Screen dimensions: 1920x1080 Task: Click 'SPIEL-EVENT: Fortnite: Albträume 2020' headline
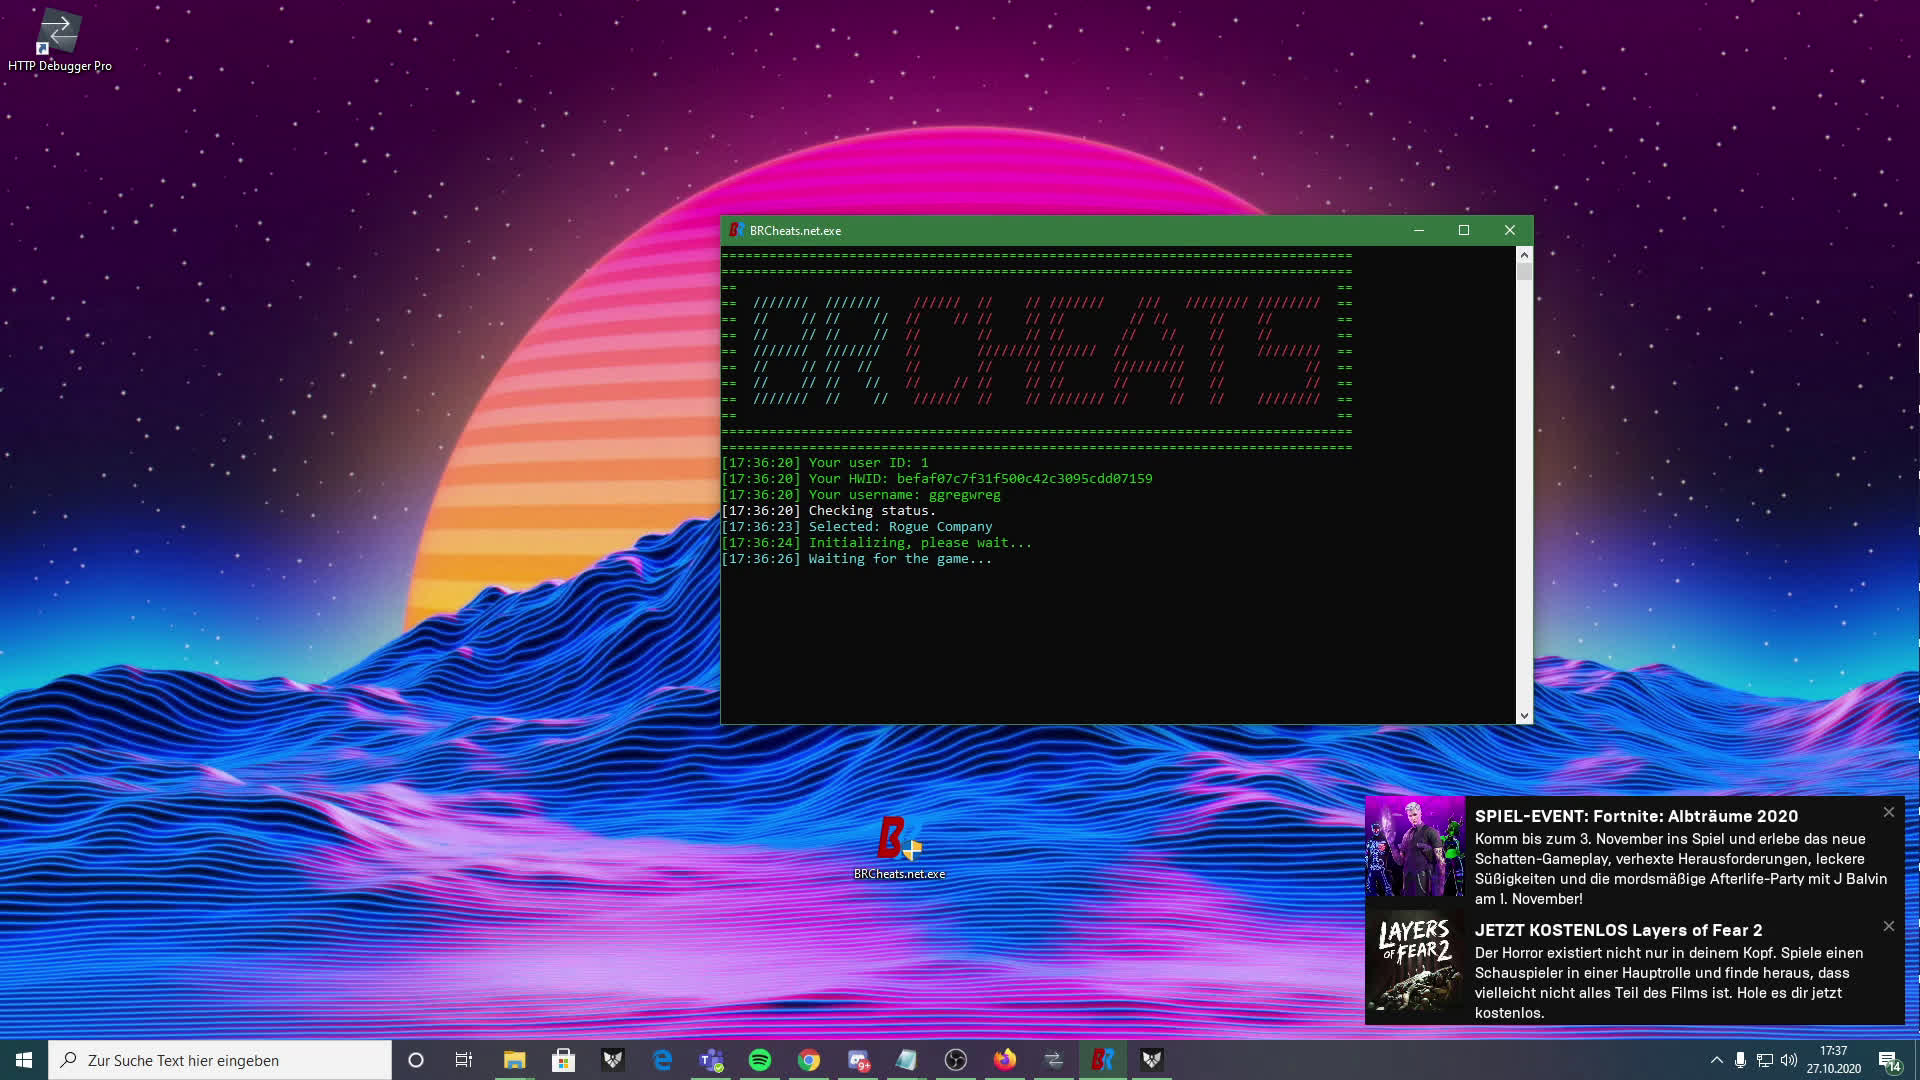point(1636,816)
